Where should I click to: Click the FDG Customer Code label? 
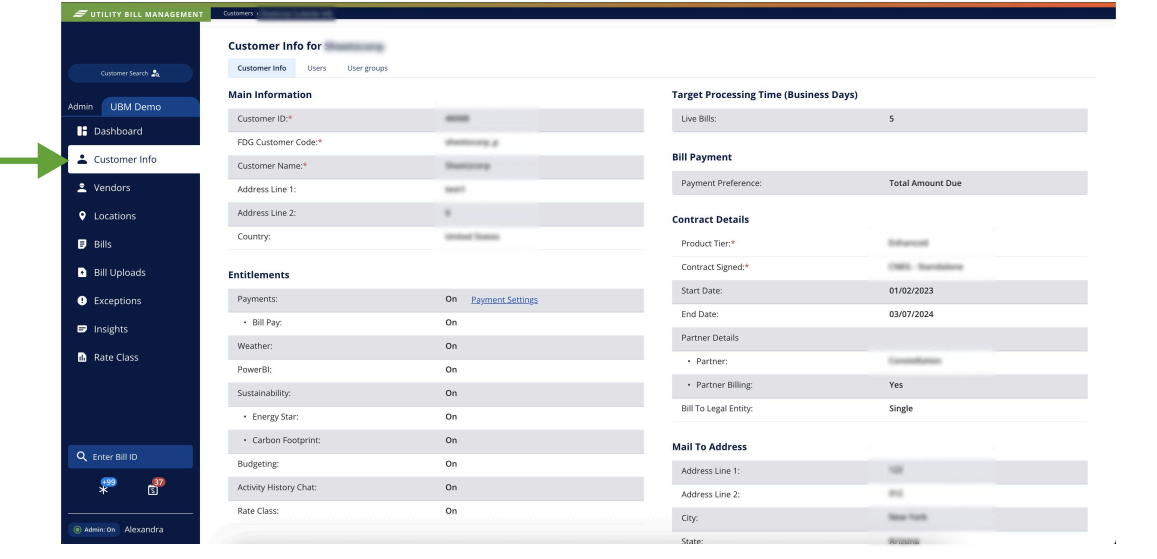coord(280,142)
